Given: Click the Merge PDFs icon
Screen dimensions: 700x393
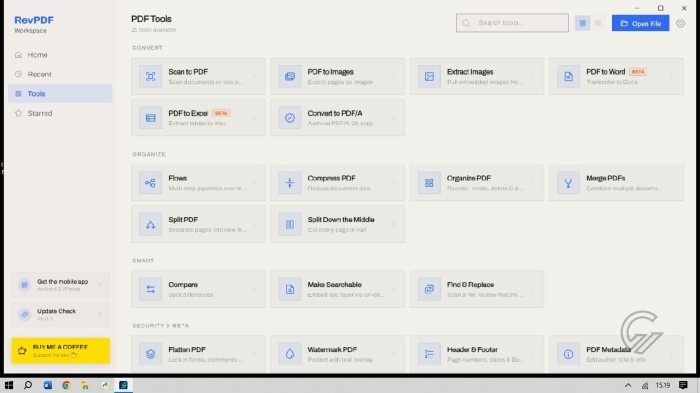Looking at the screenshot, I should (568, 183).
